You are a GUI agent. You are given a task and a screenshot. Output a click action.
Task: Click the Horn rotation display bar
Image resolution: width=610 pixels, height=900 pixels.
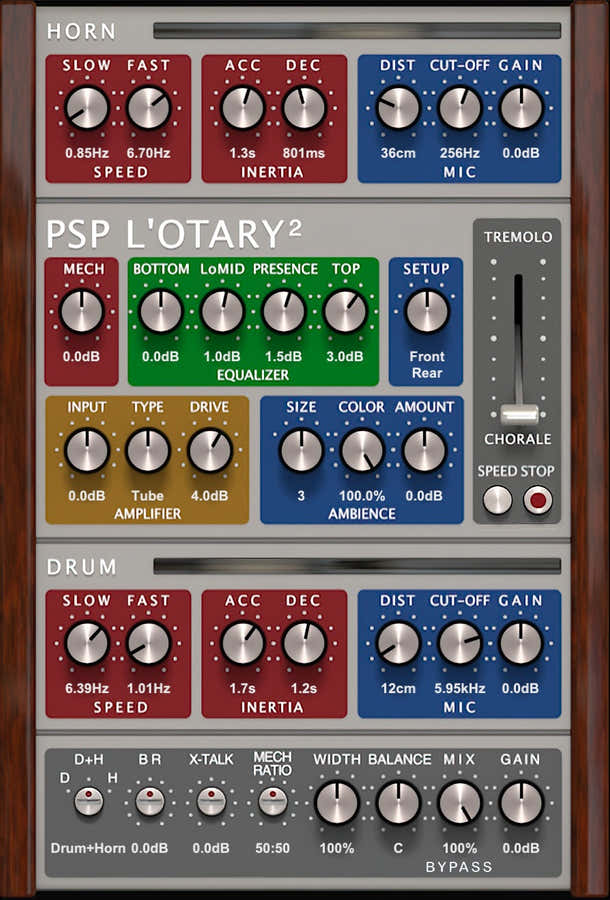(357, 31)
